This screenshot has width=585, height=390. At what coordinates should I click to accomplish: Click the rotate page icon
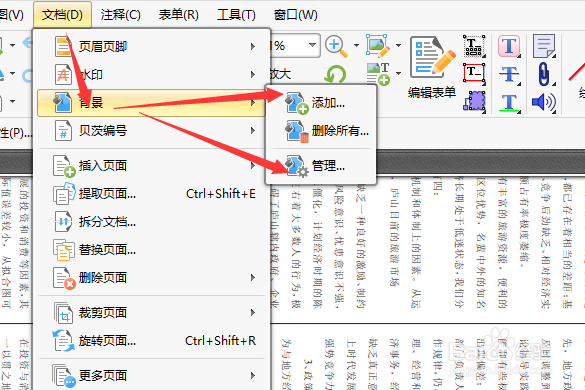click(x=63, y=341)
